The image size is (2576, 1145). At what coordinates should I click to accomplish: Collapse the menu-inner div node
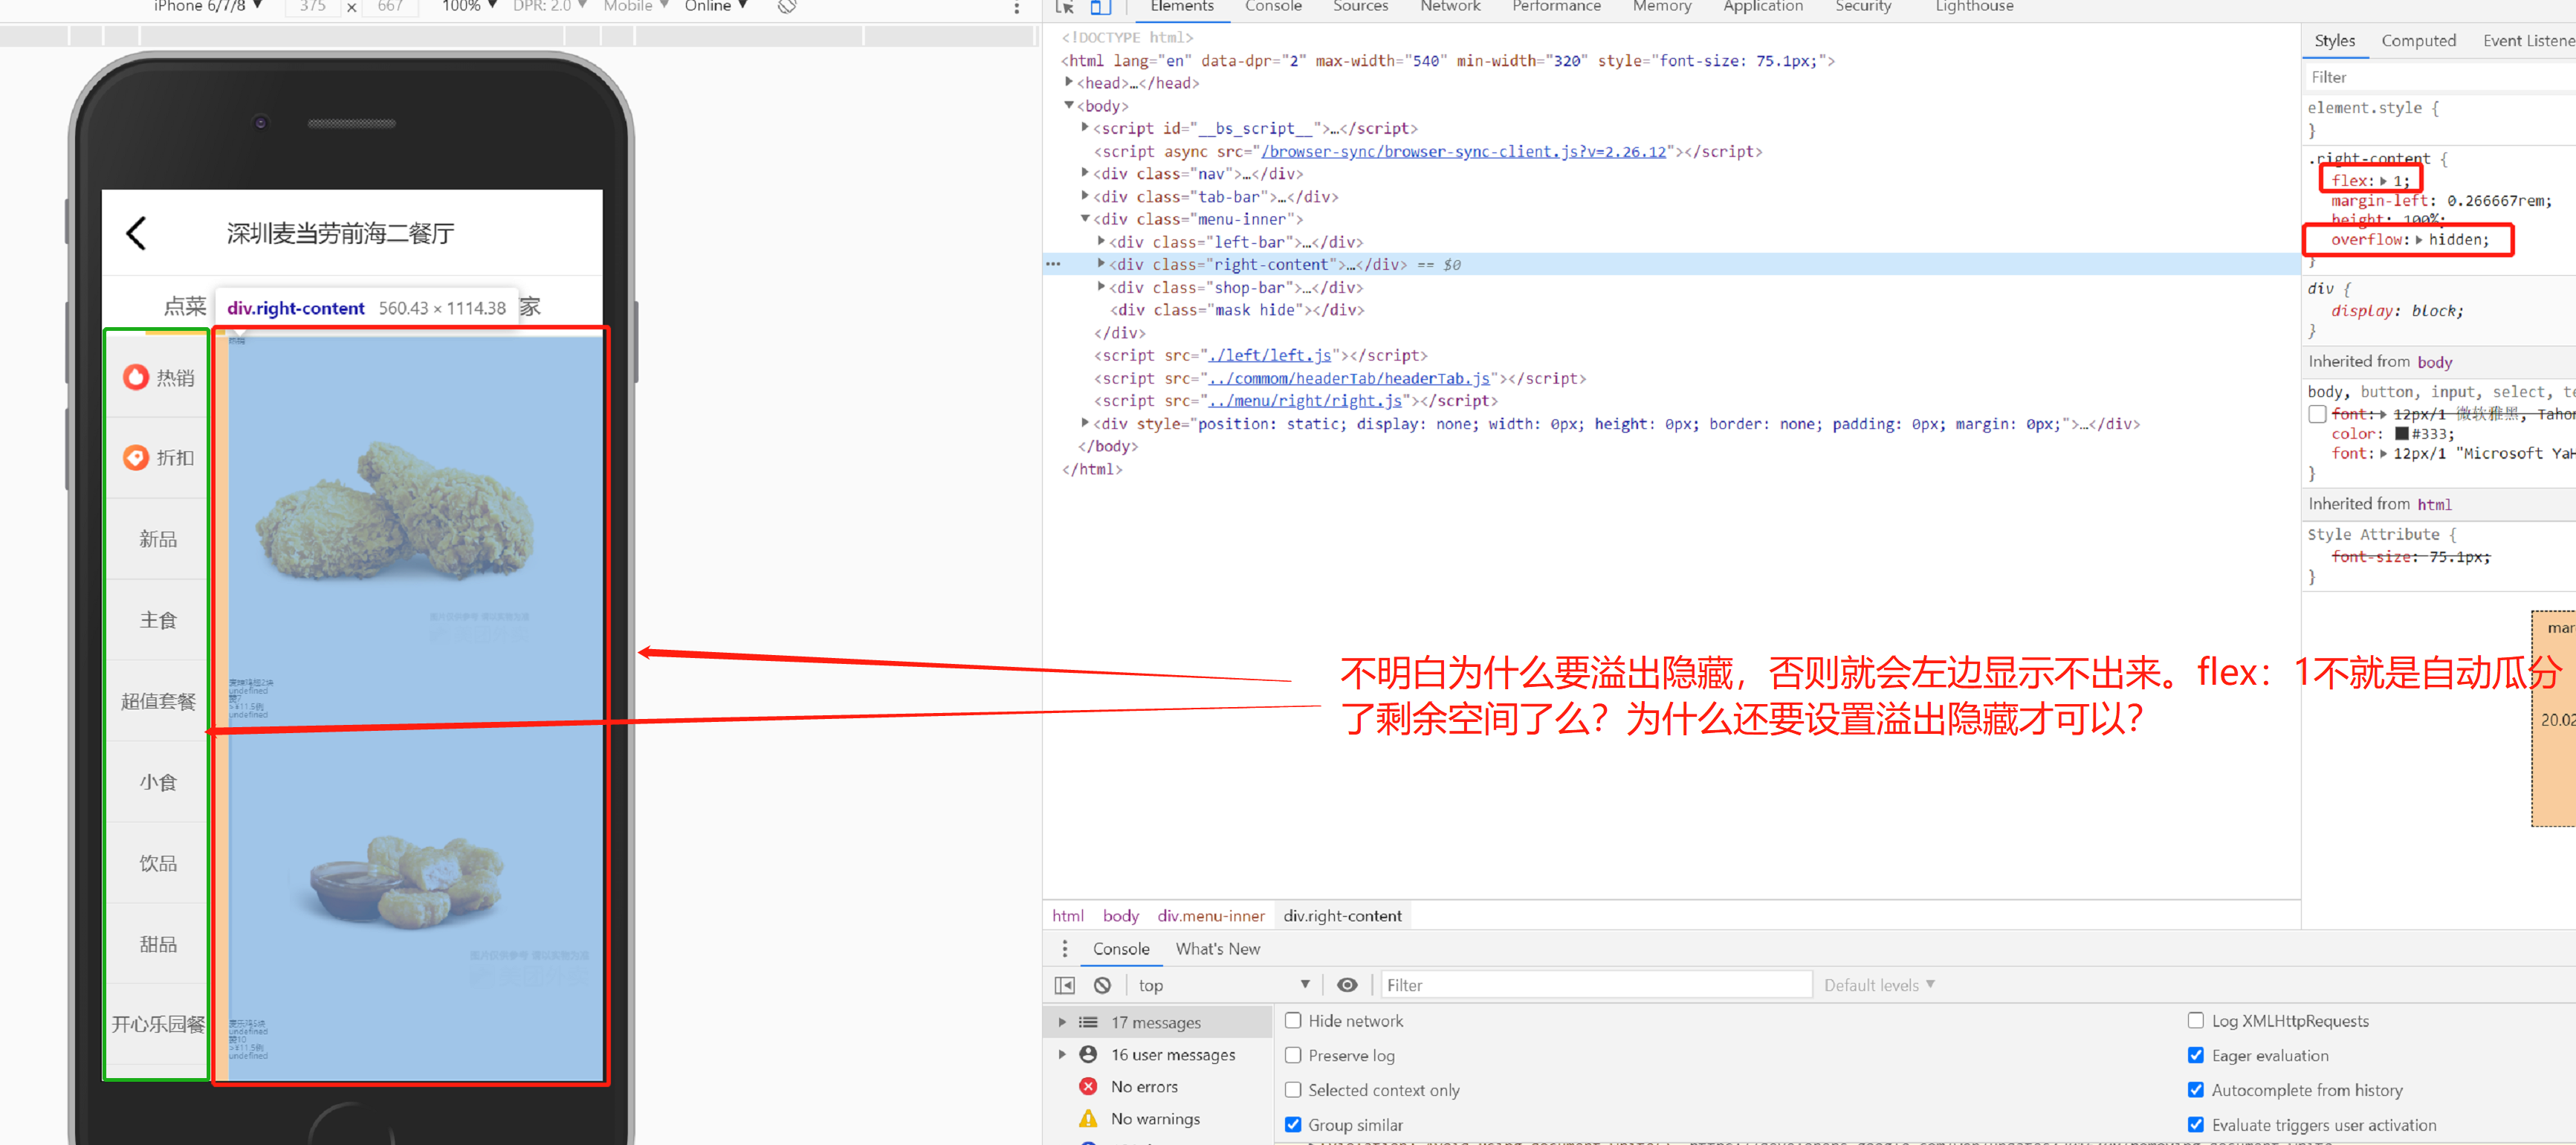tap(1085, 218)
